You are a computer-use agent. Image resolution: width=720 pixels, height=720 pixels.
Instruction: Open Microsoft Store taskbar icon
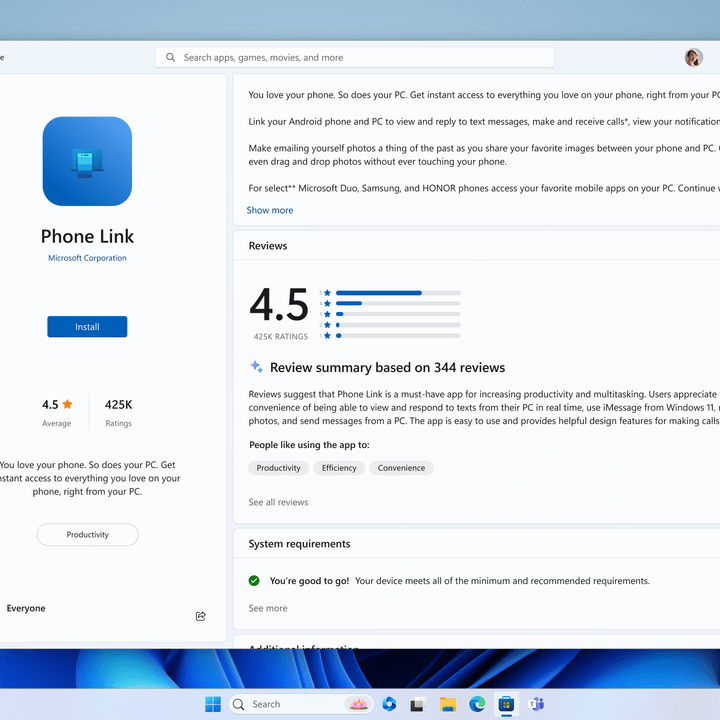pyautogui.click(x=506, y=704)
